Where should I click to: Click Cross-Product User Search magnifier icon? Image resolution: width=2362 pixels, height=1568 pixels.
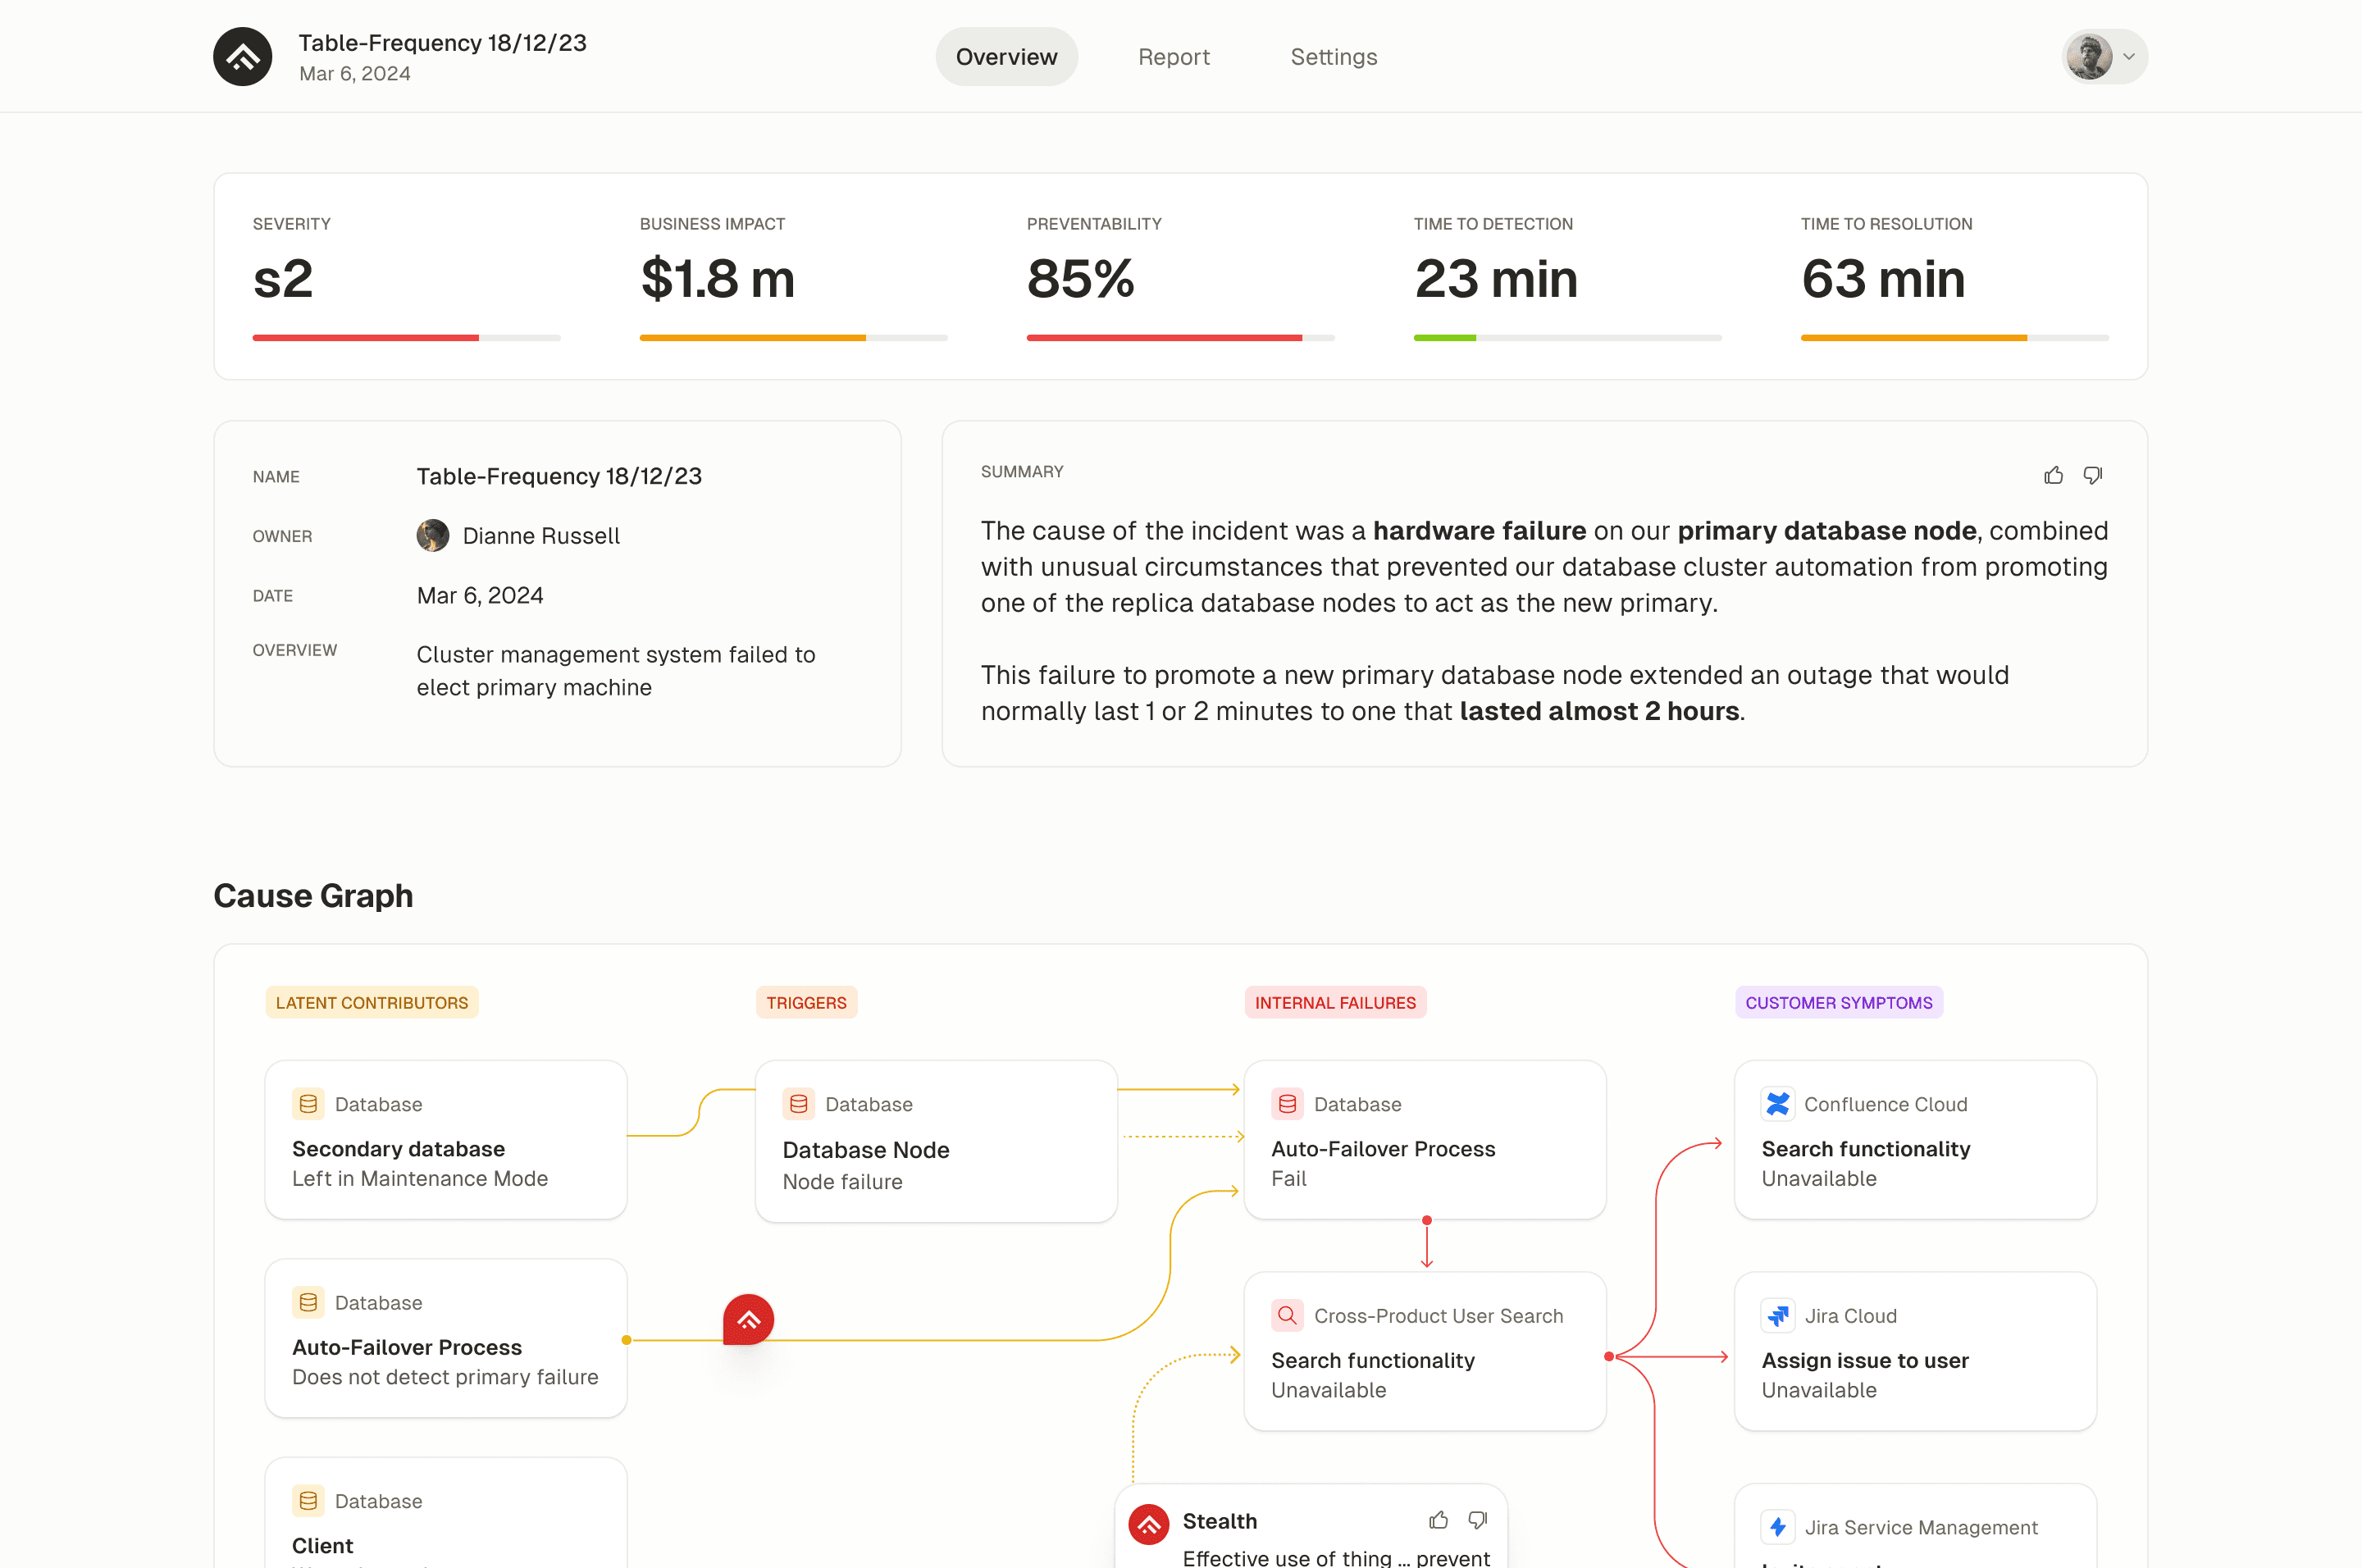point(1287,1316)
